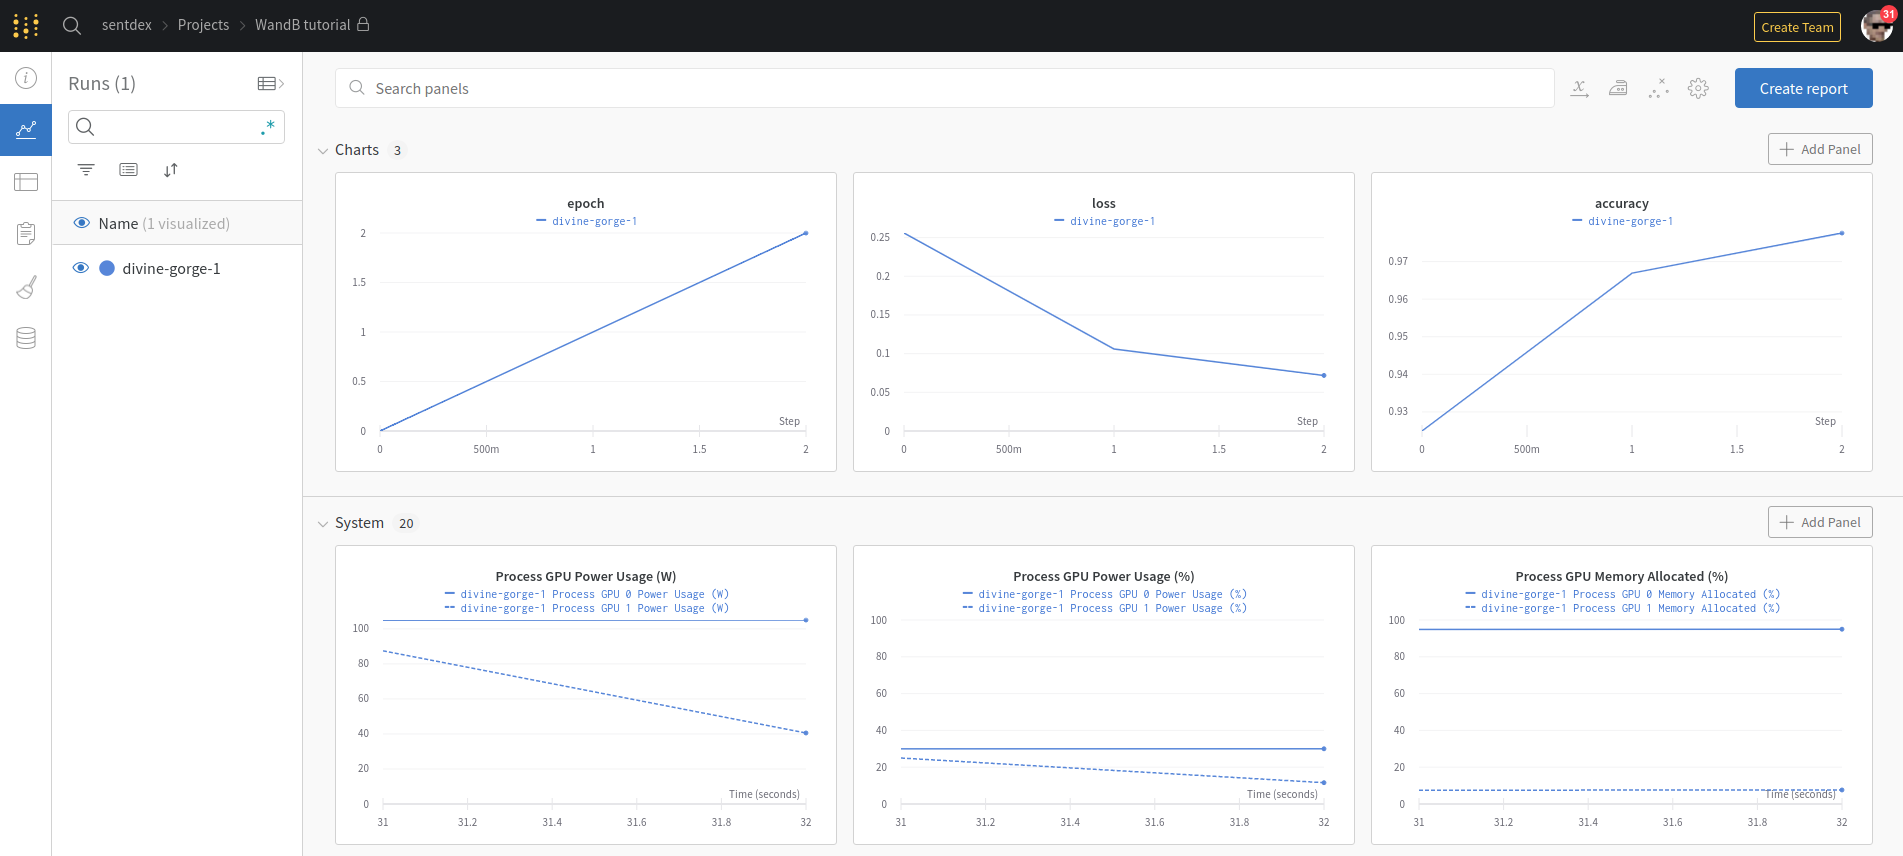Go to Projects breadcrumb
The image size is (1903, 856).
pyautogui.click(x=203, y=25)
